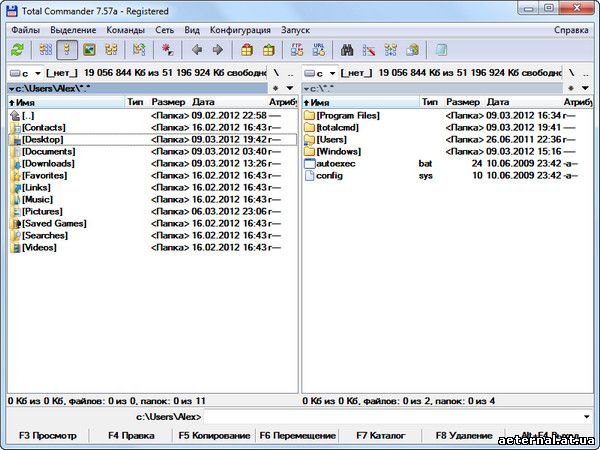The image size is (600, 450).
Task: Open left panel directory history arrow
Action: (290, 88)
